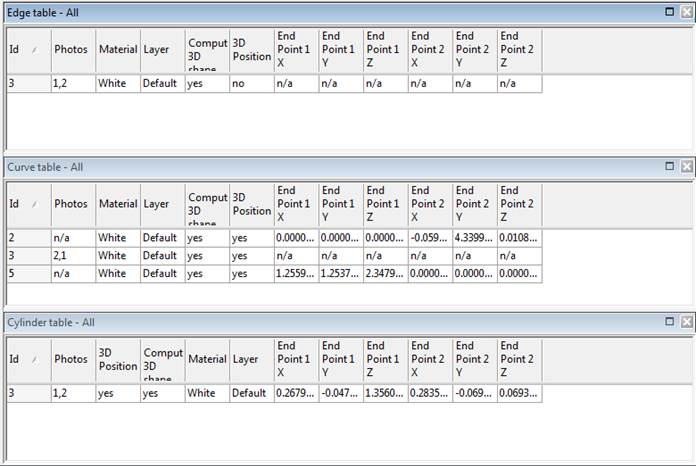Viewport: 696px width, 466px height.
Task: Maximize the Cylinder table panel
Action: click(670, 322)
